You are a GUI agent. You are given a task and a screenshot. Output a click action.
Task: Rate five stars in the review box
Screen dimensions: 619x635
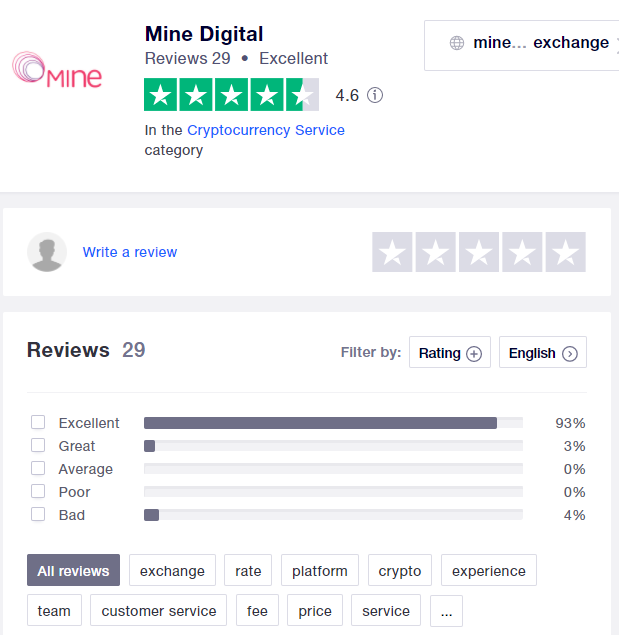(566, 252)
